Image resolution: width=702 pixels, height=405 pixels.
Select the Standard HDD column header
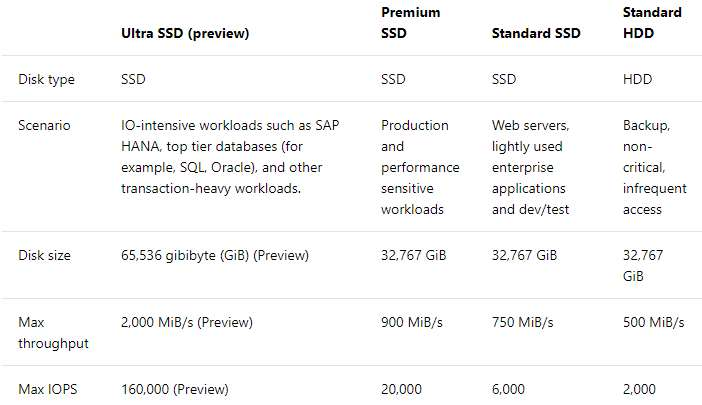[x=651, y=23]
